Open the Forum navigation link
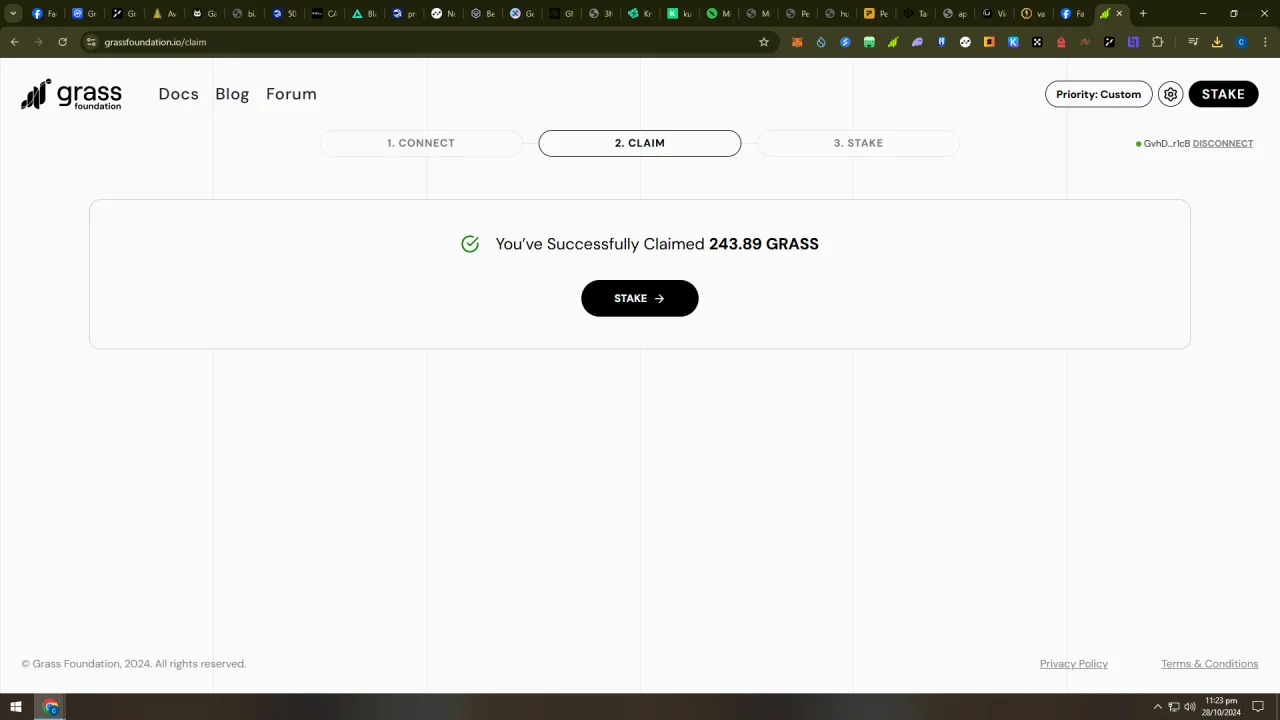The image size is (1280, 720). click(x=291, y=94)
